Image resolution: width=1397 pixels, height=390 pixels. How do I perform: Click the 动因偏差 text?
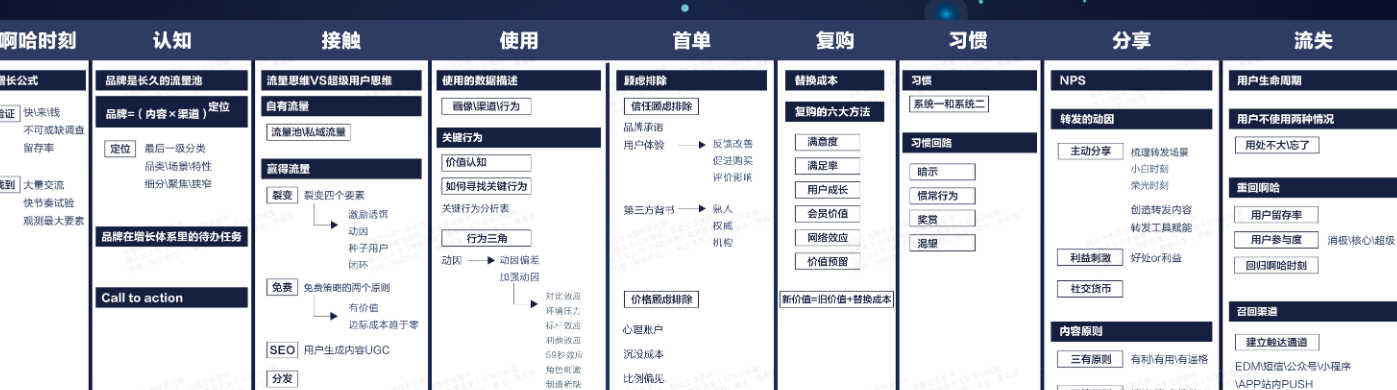519,260
